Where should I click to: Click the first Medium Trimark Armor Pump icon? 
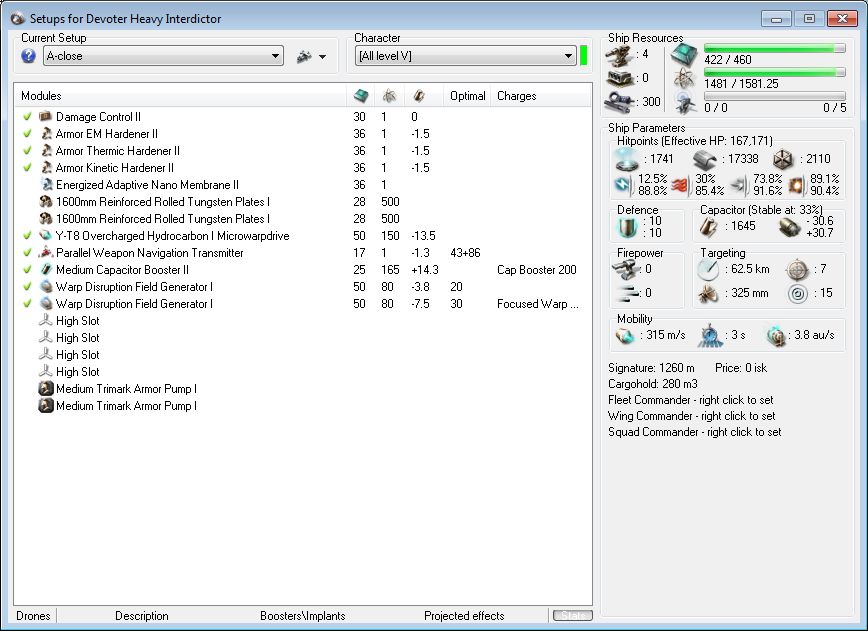click(x=46, y=389)
